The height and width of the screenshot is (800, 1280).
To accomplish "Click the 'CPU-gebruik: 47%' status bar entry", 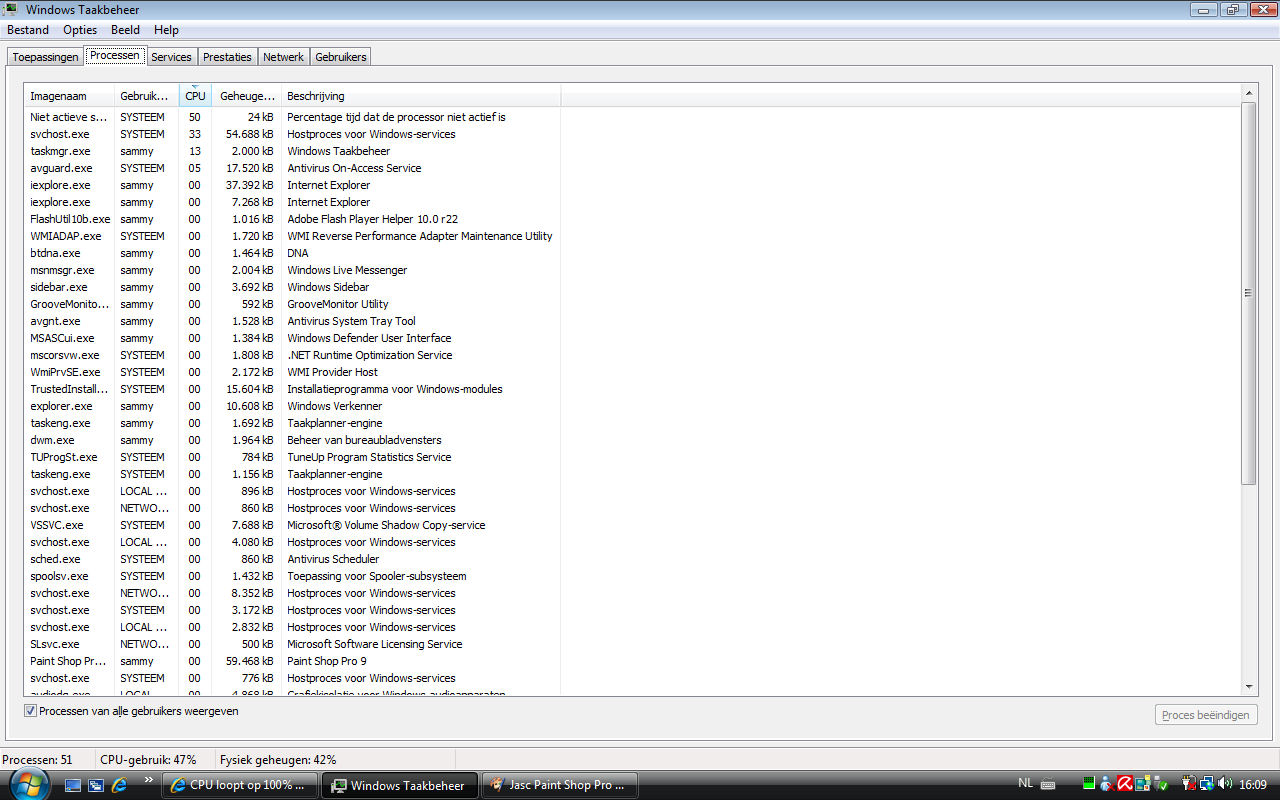I will coord(148,760).
